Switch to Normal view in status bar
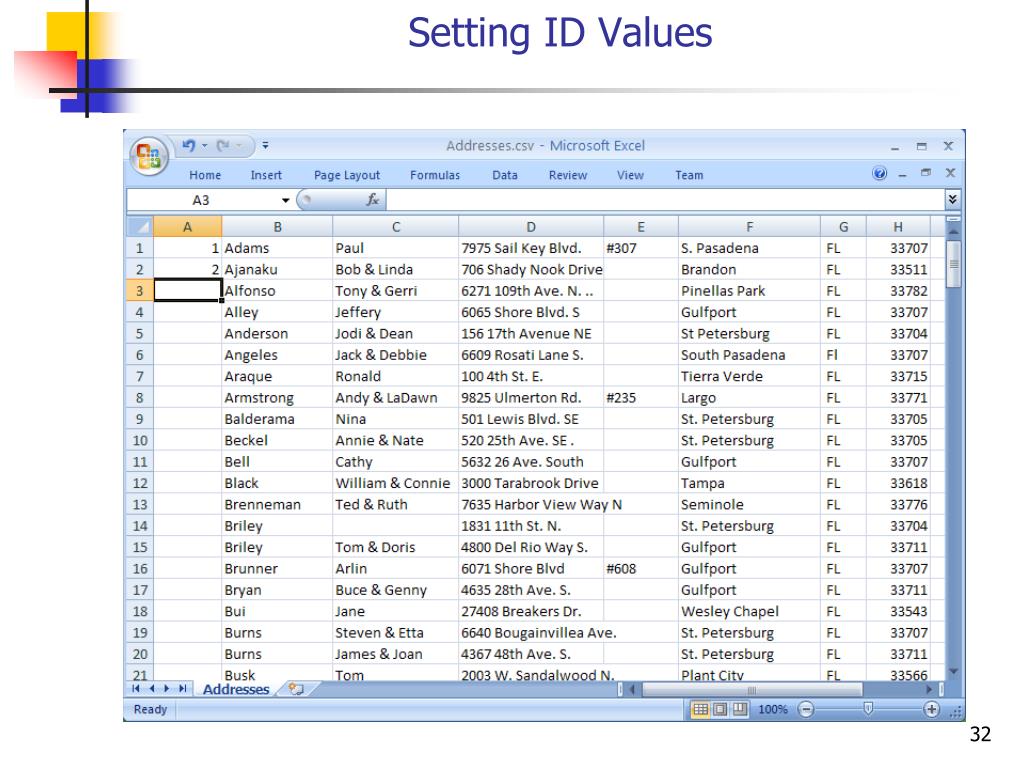This screenshot has height=768, width=1024. (x=700, y=709)
